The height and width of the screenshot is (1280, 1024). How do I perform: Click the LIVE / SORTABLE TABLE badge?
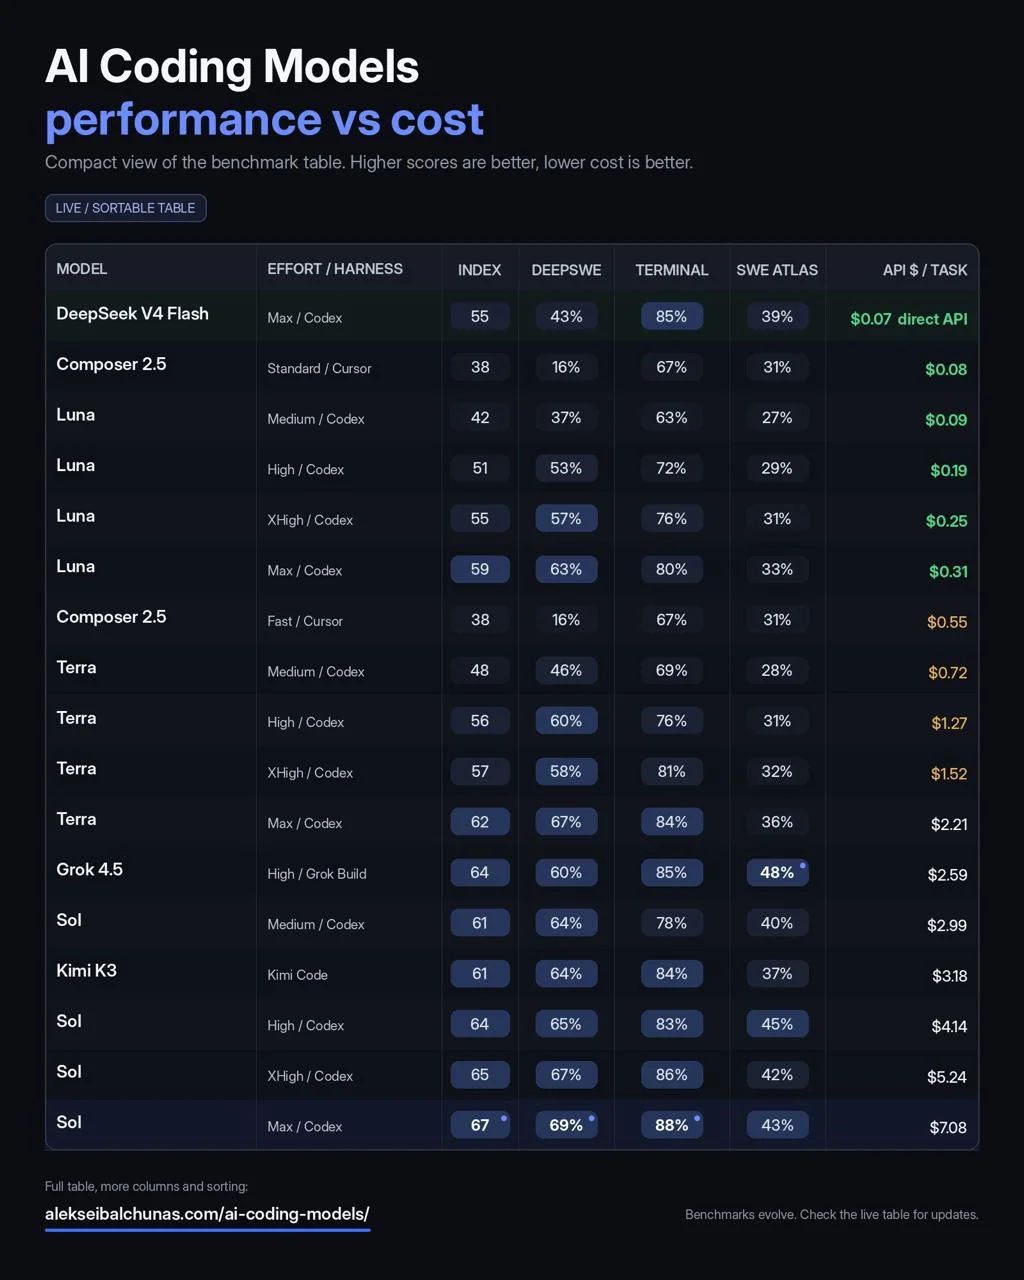point(125,208)
